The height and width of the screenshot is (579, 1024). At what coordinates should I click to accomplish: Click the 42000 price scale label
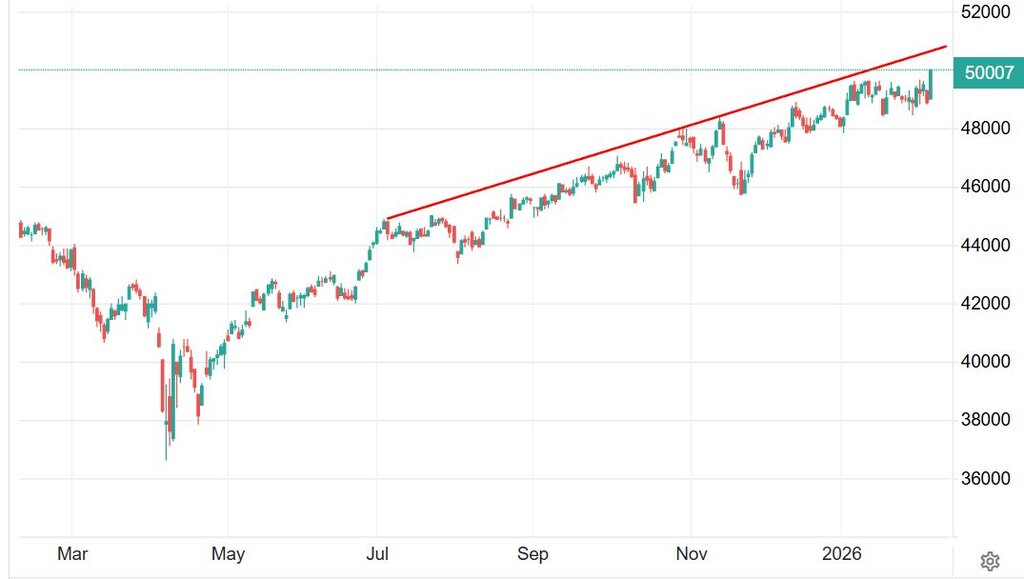[x=987, y=303]
